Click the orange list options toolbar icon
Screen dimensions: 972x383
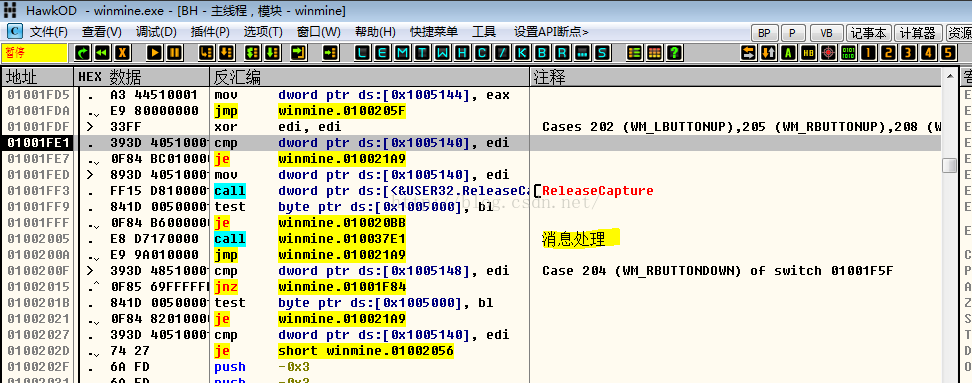[x=635, y=53]
